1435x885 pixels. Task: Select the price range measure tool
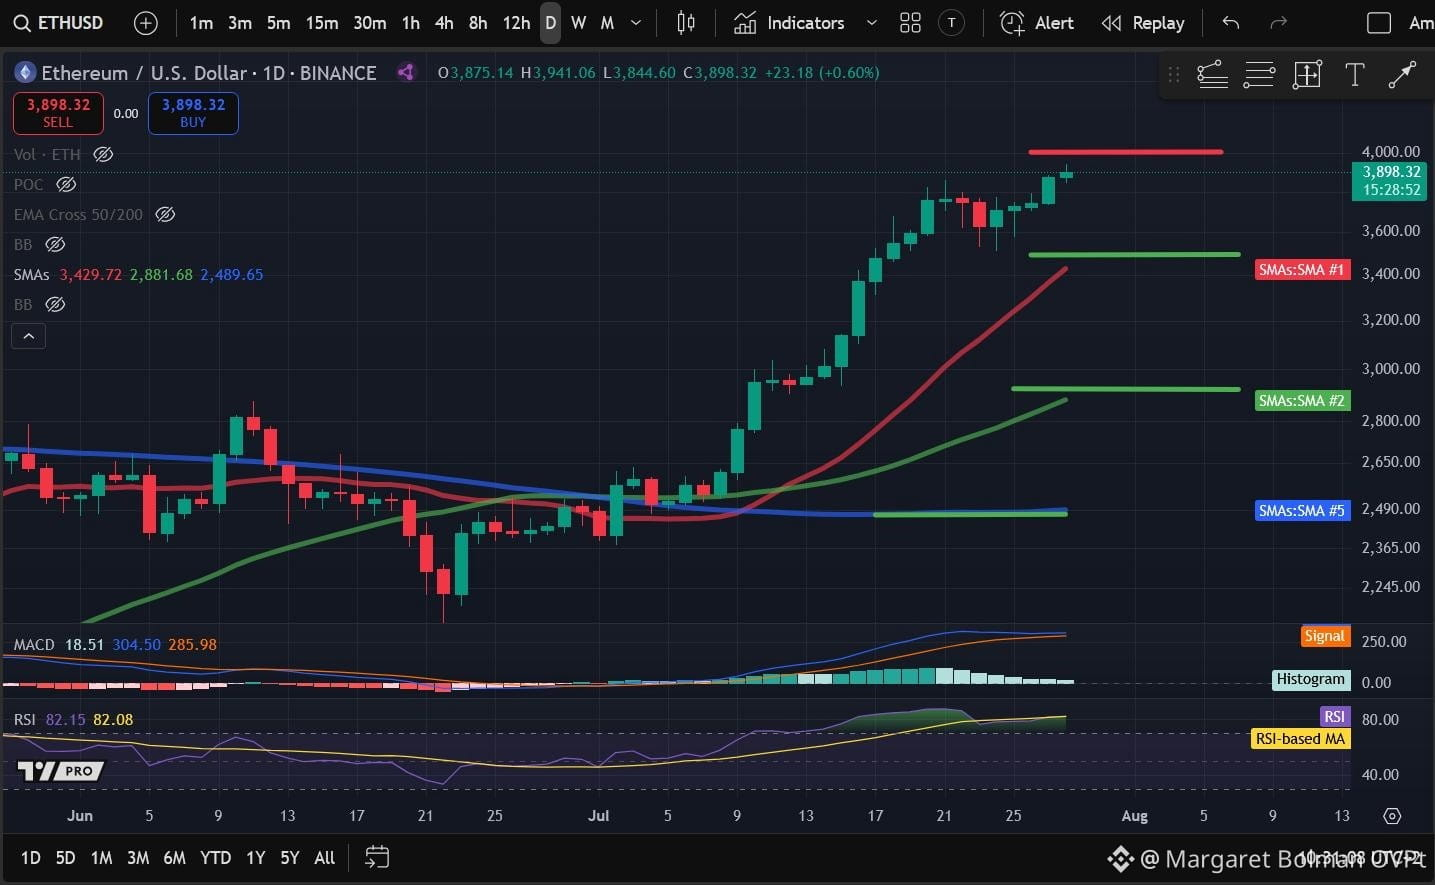click(1307, 74)
